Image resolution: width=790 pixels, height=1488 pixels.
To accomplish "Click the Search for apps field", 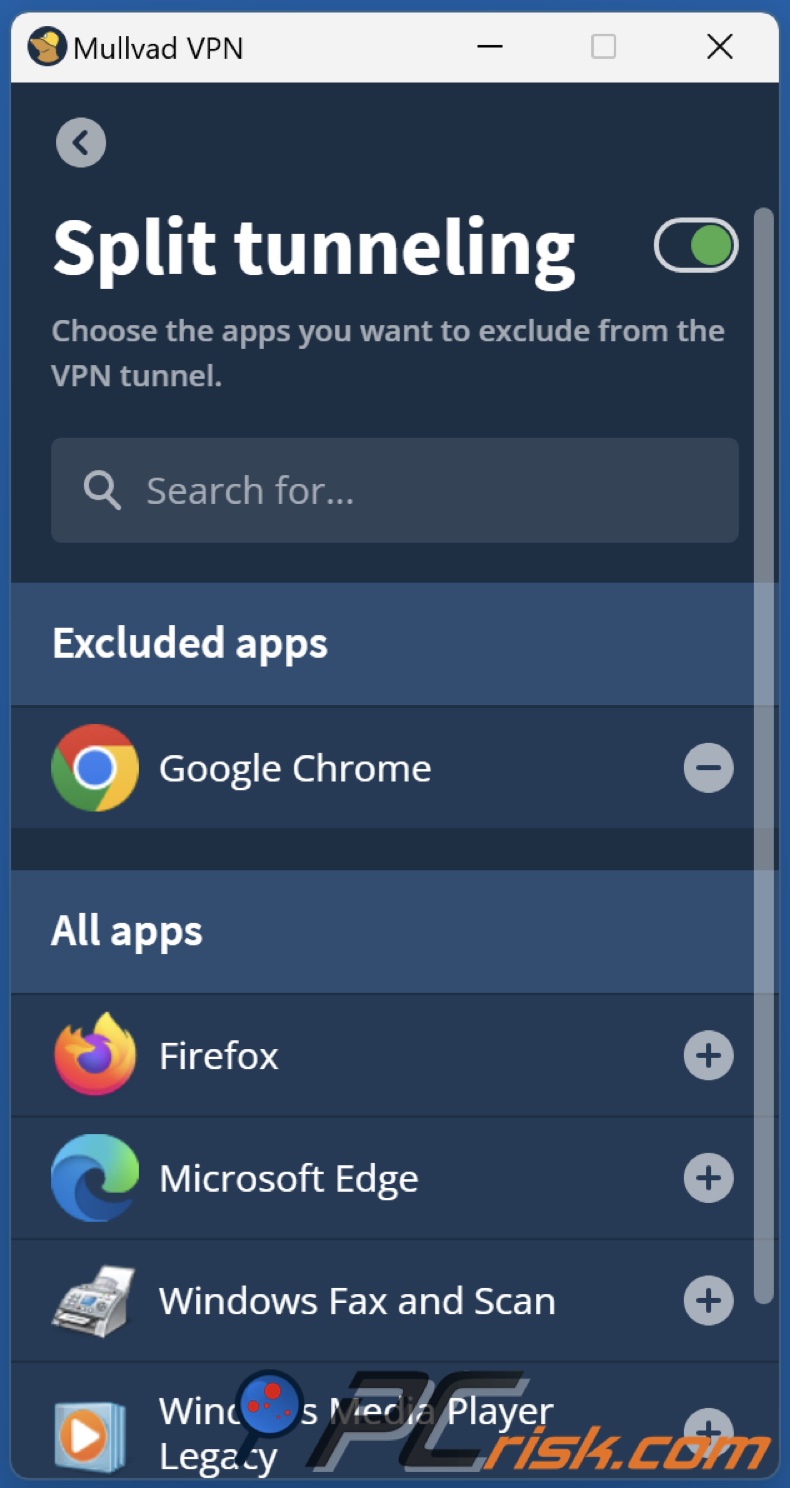I will [420, 491].
